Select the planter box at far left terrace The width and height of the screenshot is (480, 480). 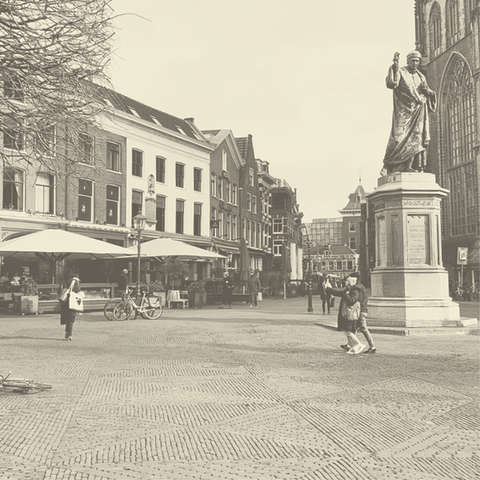click(26, 304)
